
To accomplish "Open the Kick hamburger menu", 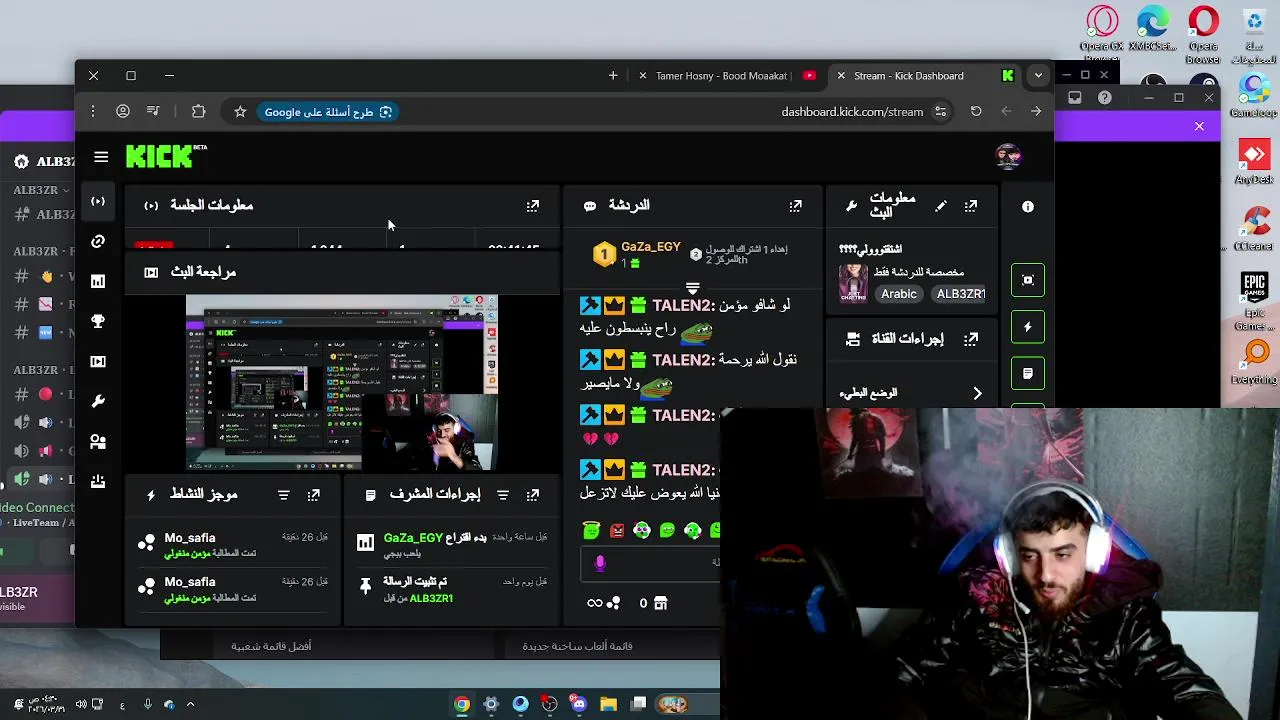I will click(x=101, y=157).
